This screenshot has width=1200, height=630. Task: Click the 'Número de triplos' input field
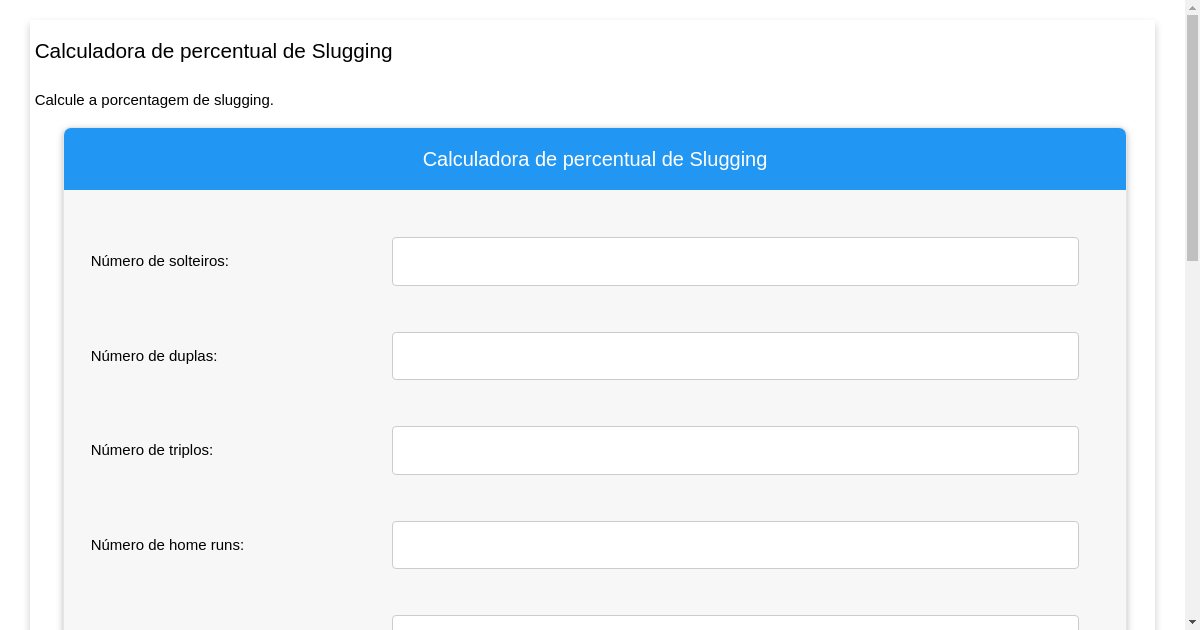[x=735, y=450]
